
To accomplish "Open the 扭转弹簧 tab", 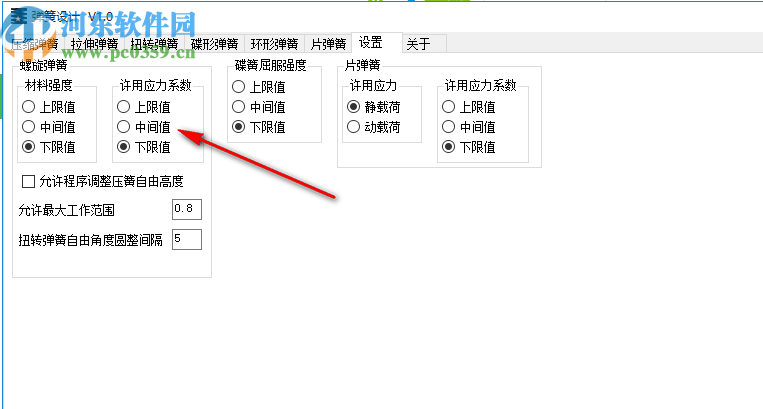I will (154, 44).
